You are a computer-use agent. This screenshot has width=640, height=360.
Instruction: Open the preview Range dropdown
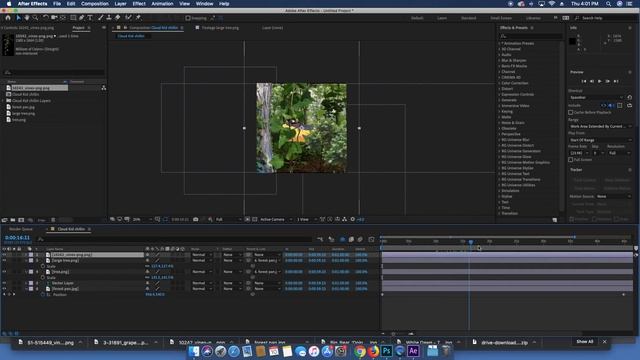[x=600, y=127]
